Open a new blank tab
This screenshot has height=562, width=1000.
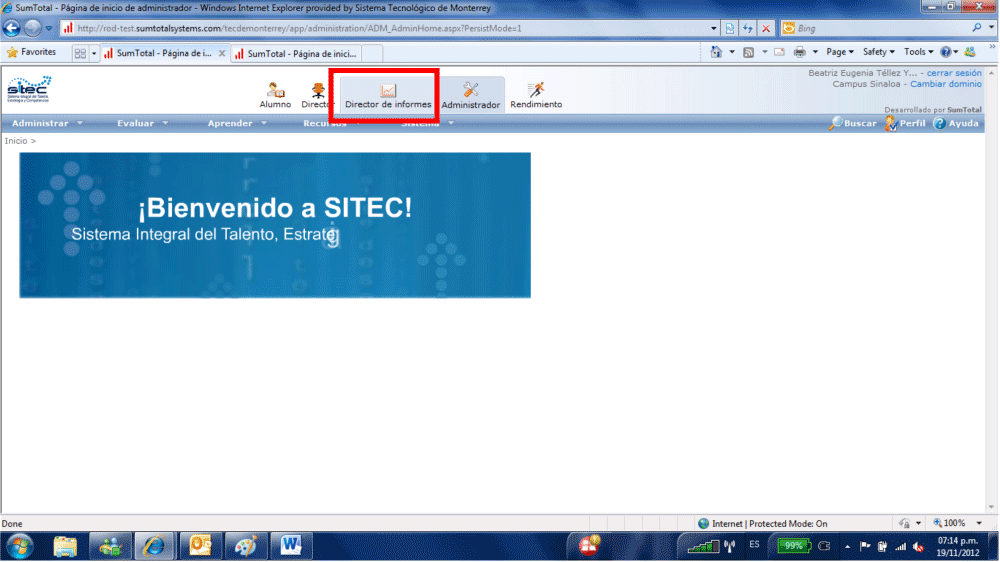[372, 54]
